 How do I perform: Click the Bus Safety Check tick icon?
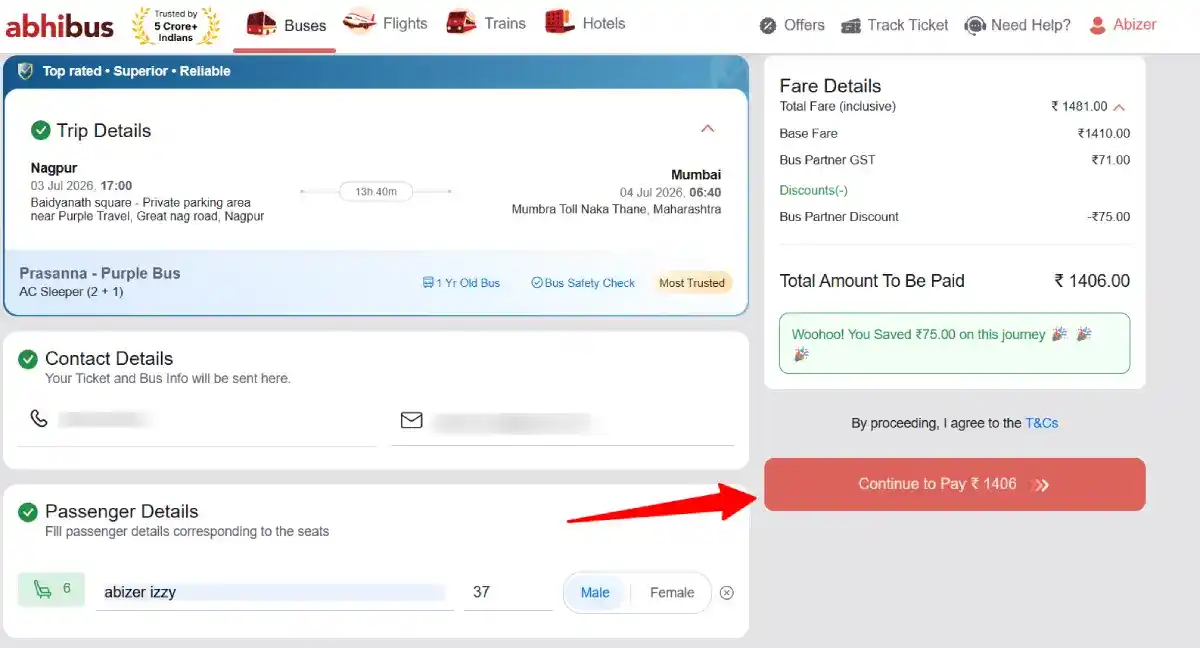coord(536,283)
